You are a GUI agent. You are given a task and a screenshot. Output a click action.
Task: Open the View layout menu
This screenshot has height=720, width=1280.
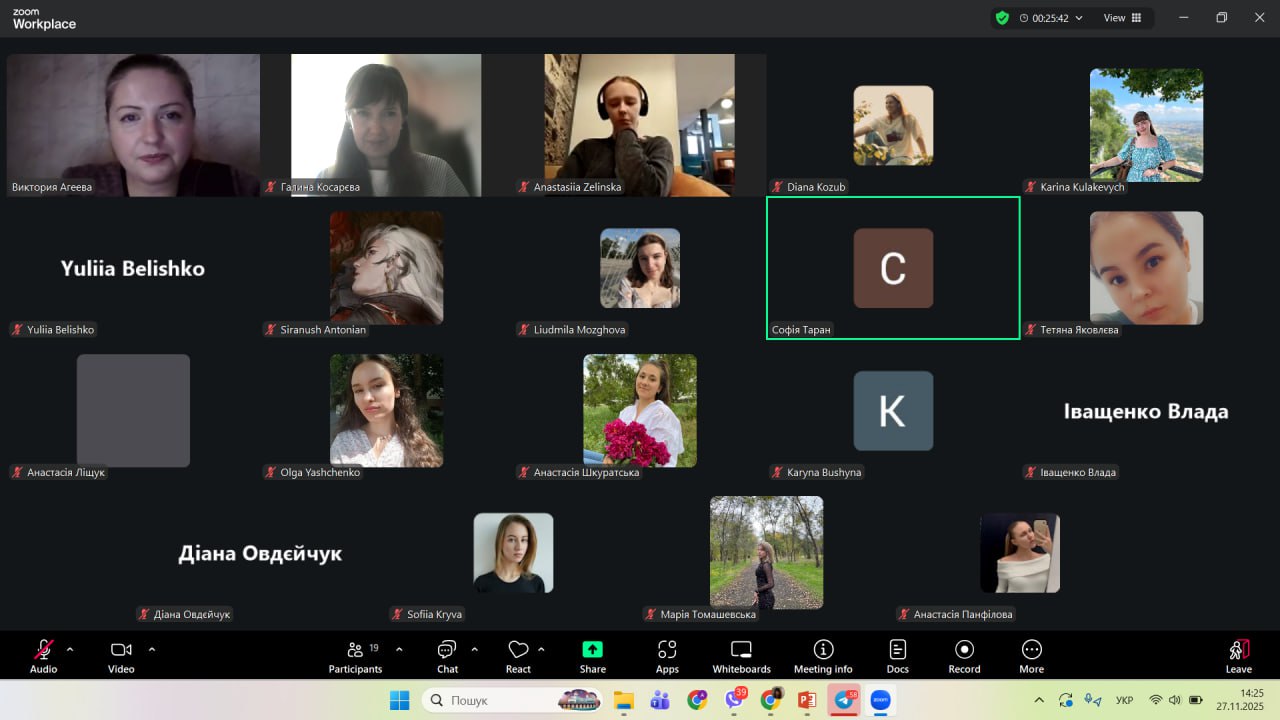click(1121, 18)
